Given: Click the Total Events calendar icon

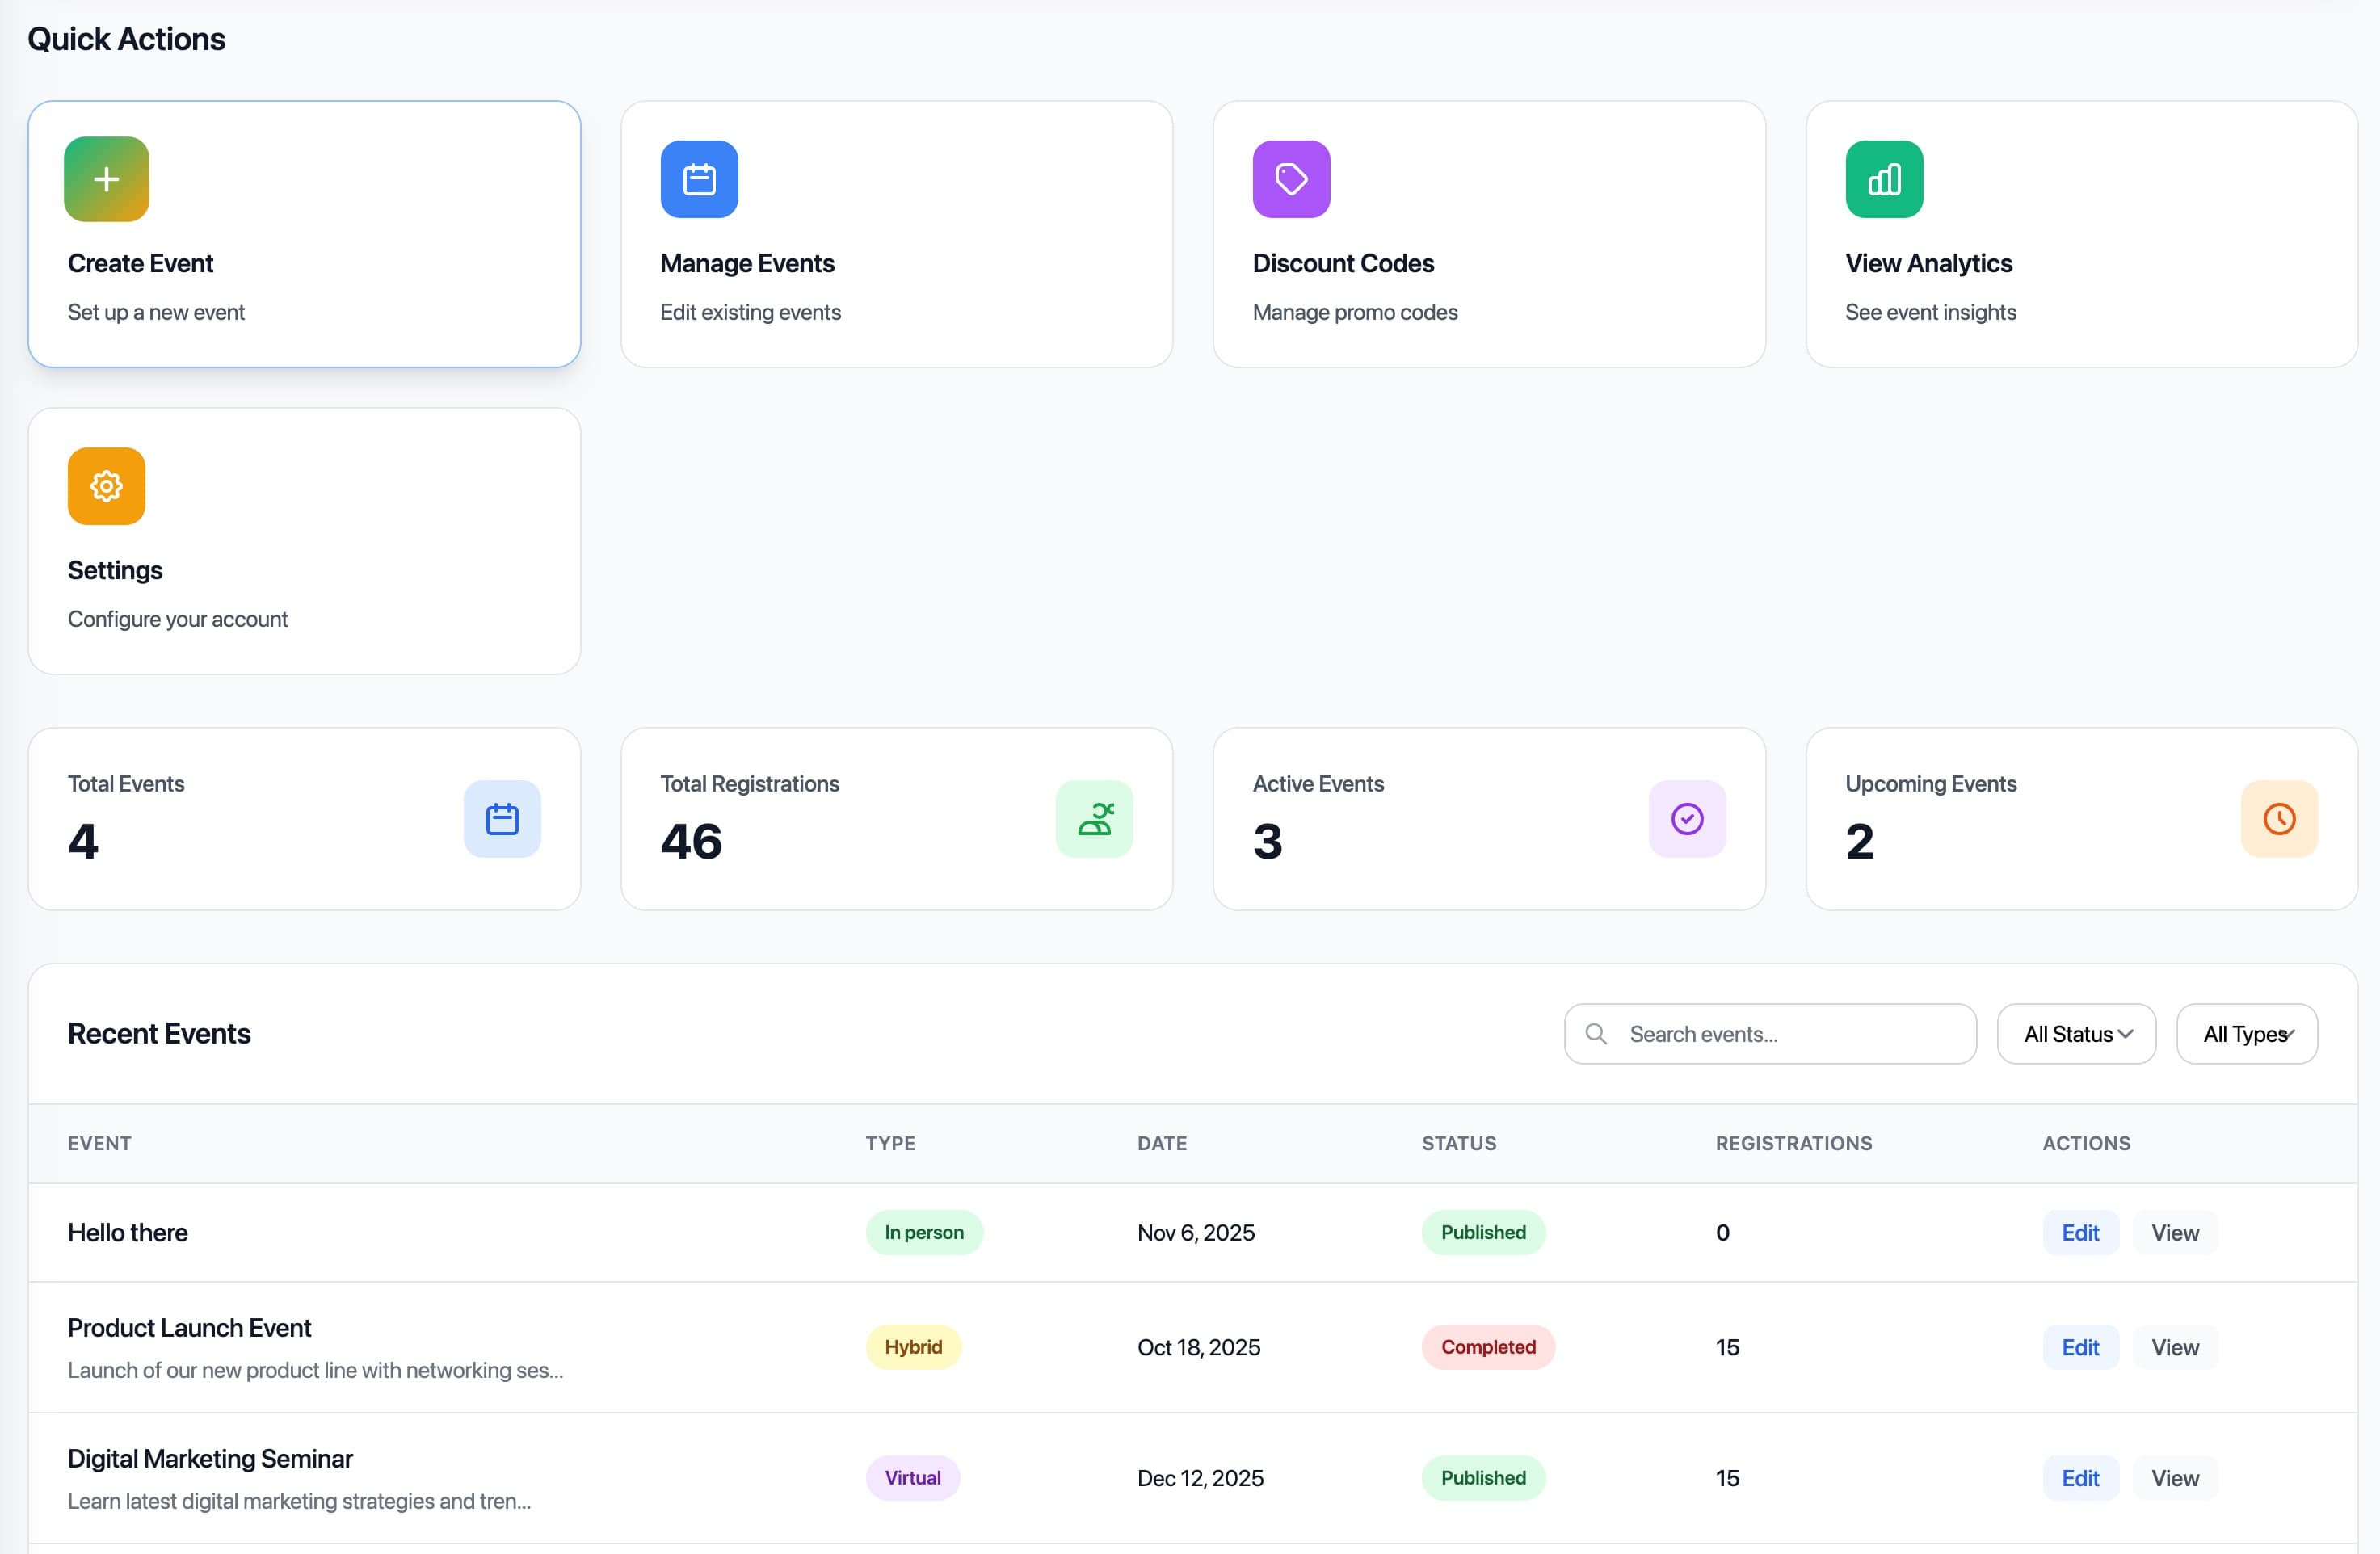Looking at the screenshot, I should click(502, 819).
